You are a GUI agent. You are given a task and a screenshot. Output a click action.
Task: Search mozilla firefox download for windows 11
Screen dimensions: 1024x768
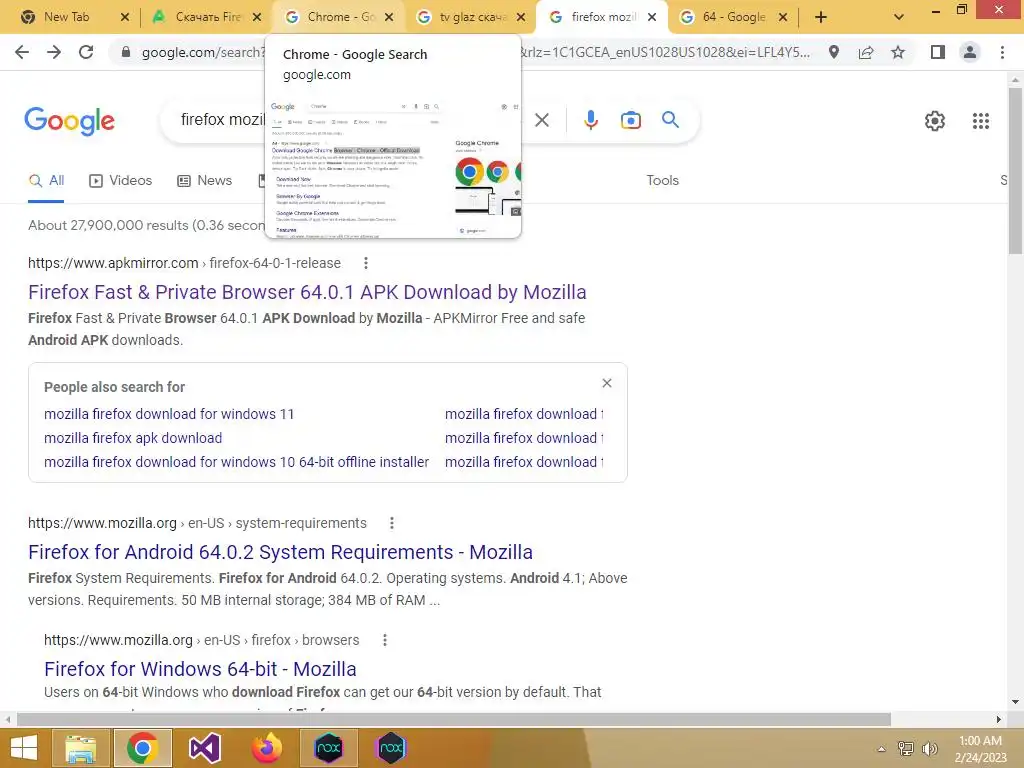(168, 414)
